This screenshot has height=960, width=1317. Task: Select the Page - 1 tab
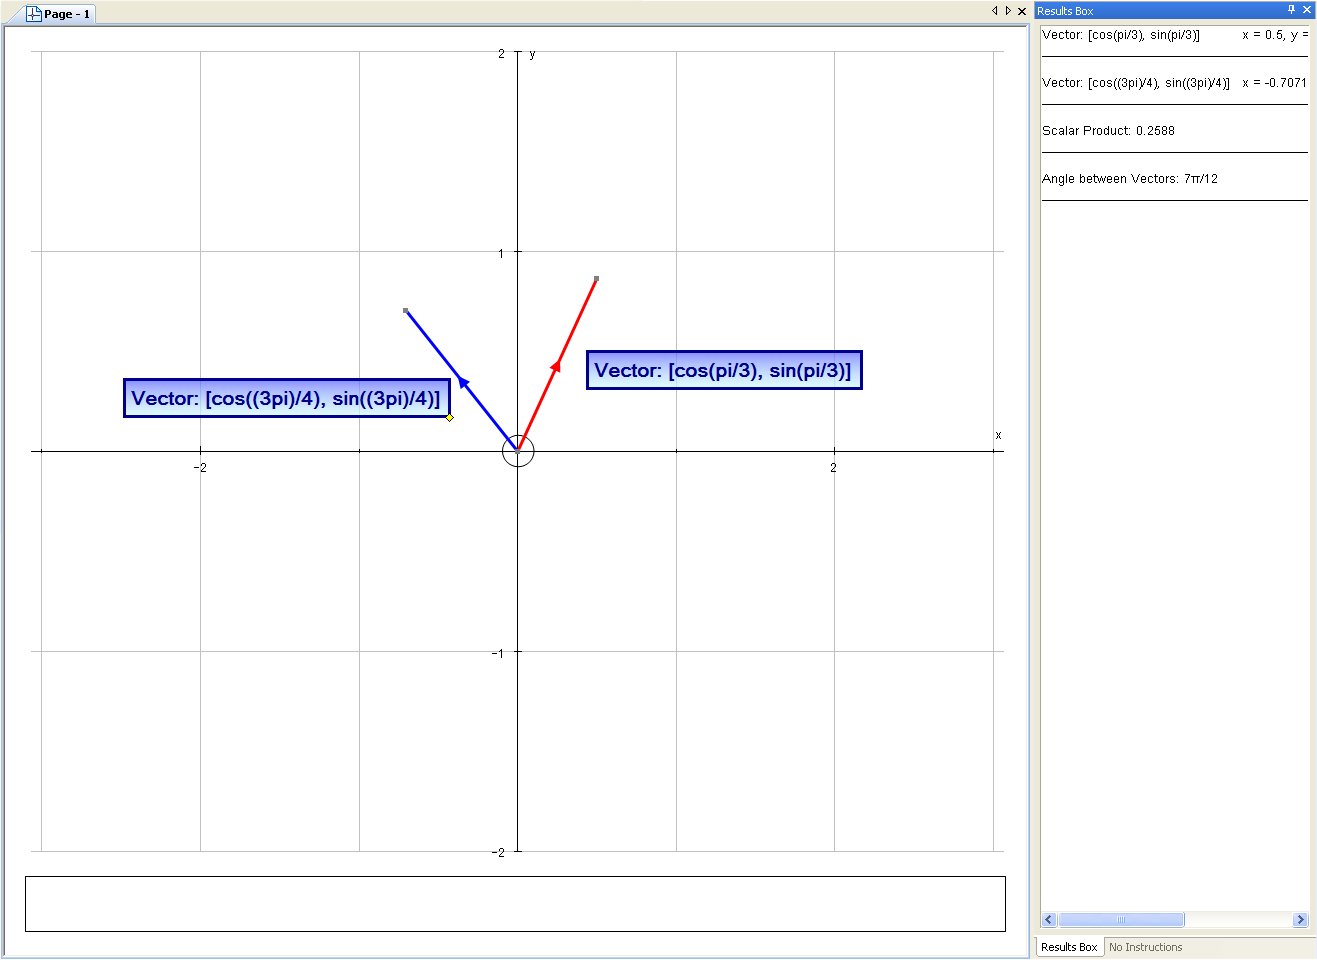point(62,14)
